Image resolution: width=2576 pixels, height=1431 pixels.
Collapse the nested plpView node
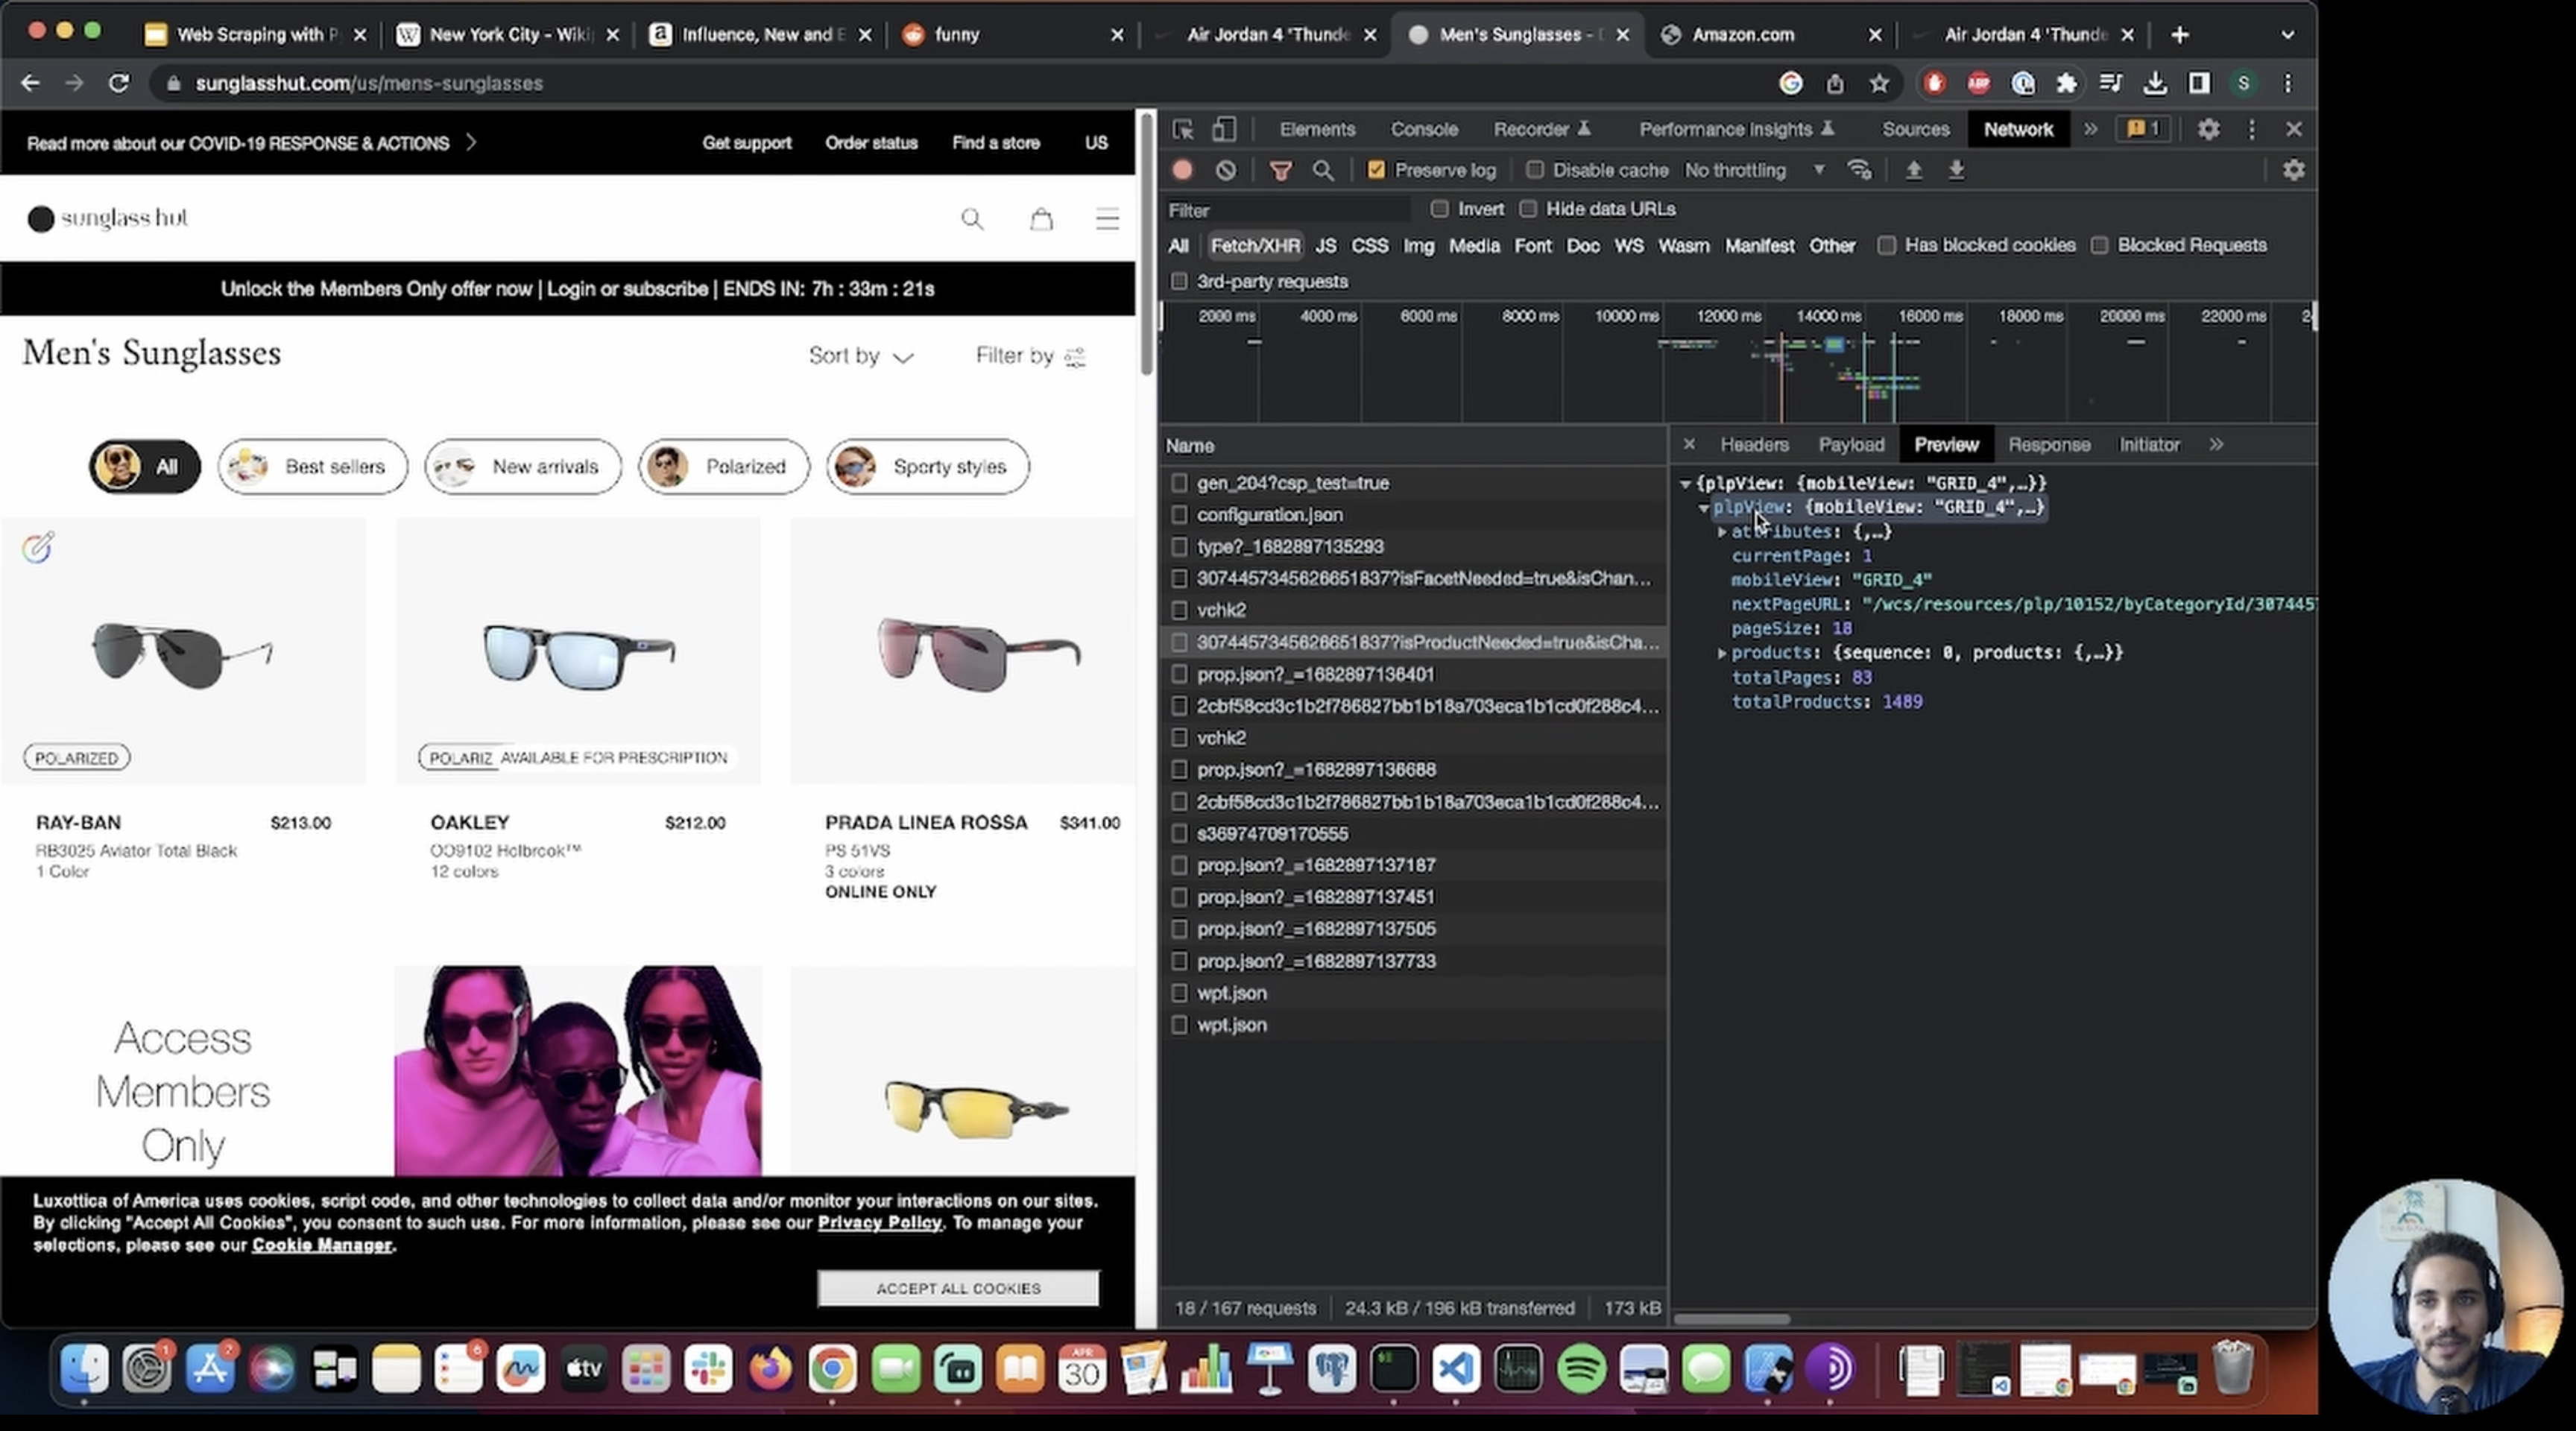1703,508
